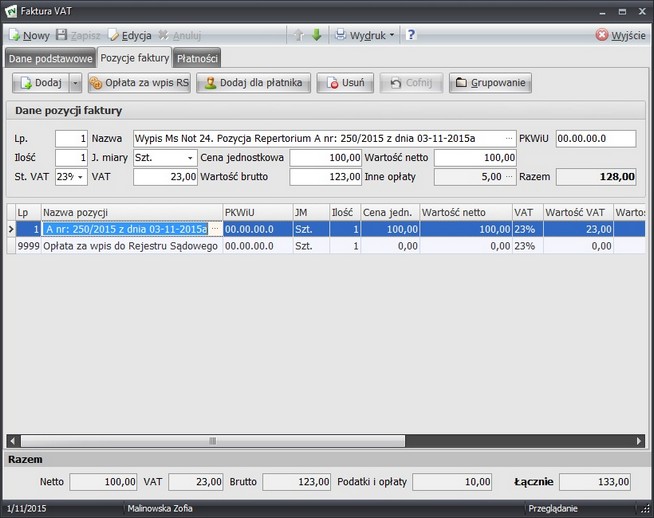
Task: Select the Opłata za wpis do Rejestru row
Action: point(130,246)
